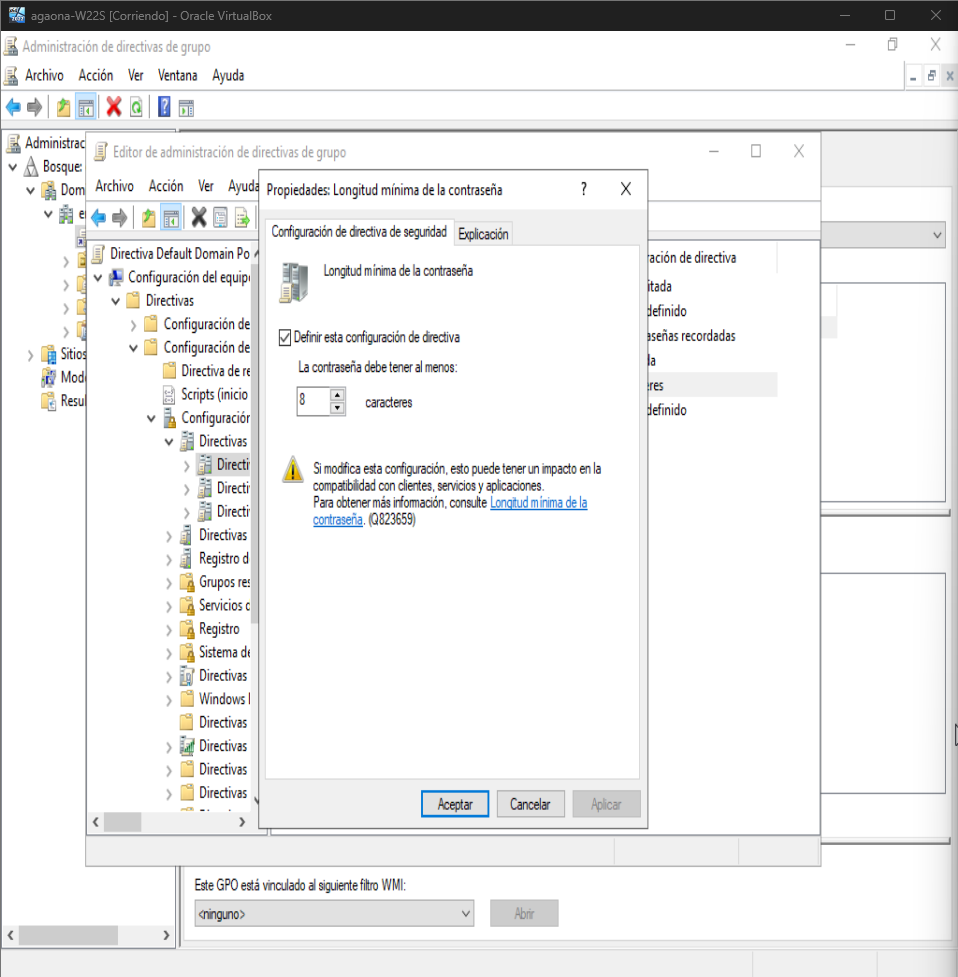The image size is (958, 977).
Task: Click the blue back arrow in the main toolbar
Action: coord(13,107)
